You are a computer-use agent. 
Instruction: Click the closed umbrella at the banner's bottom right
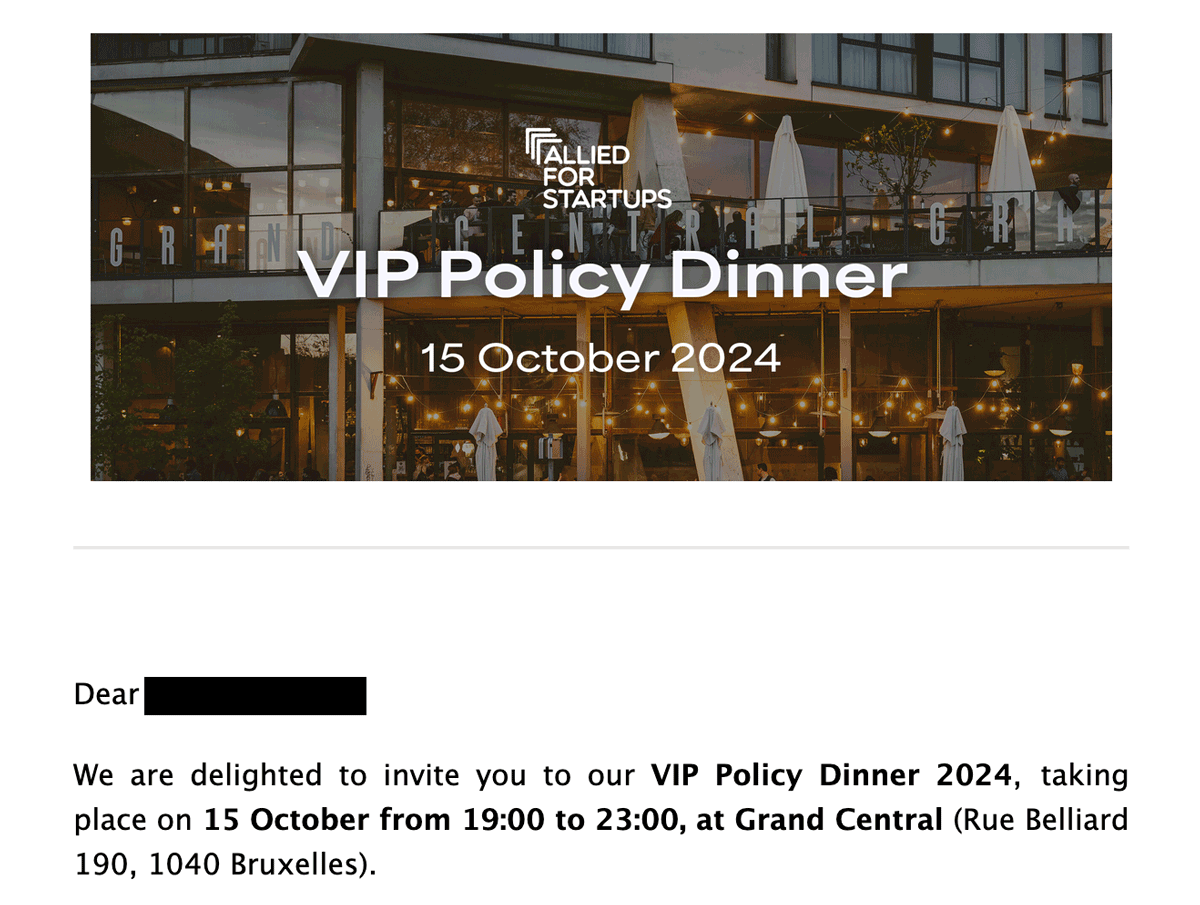point(952,442)
